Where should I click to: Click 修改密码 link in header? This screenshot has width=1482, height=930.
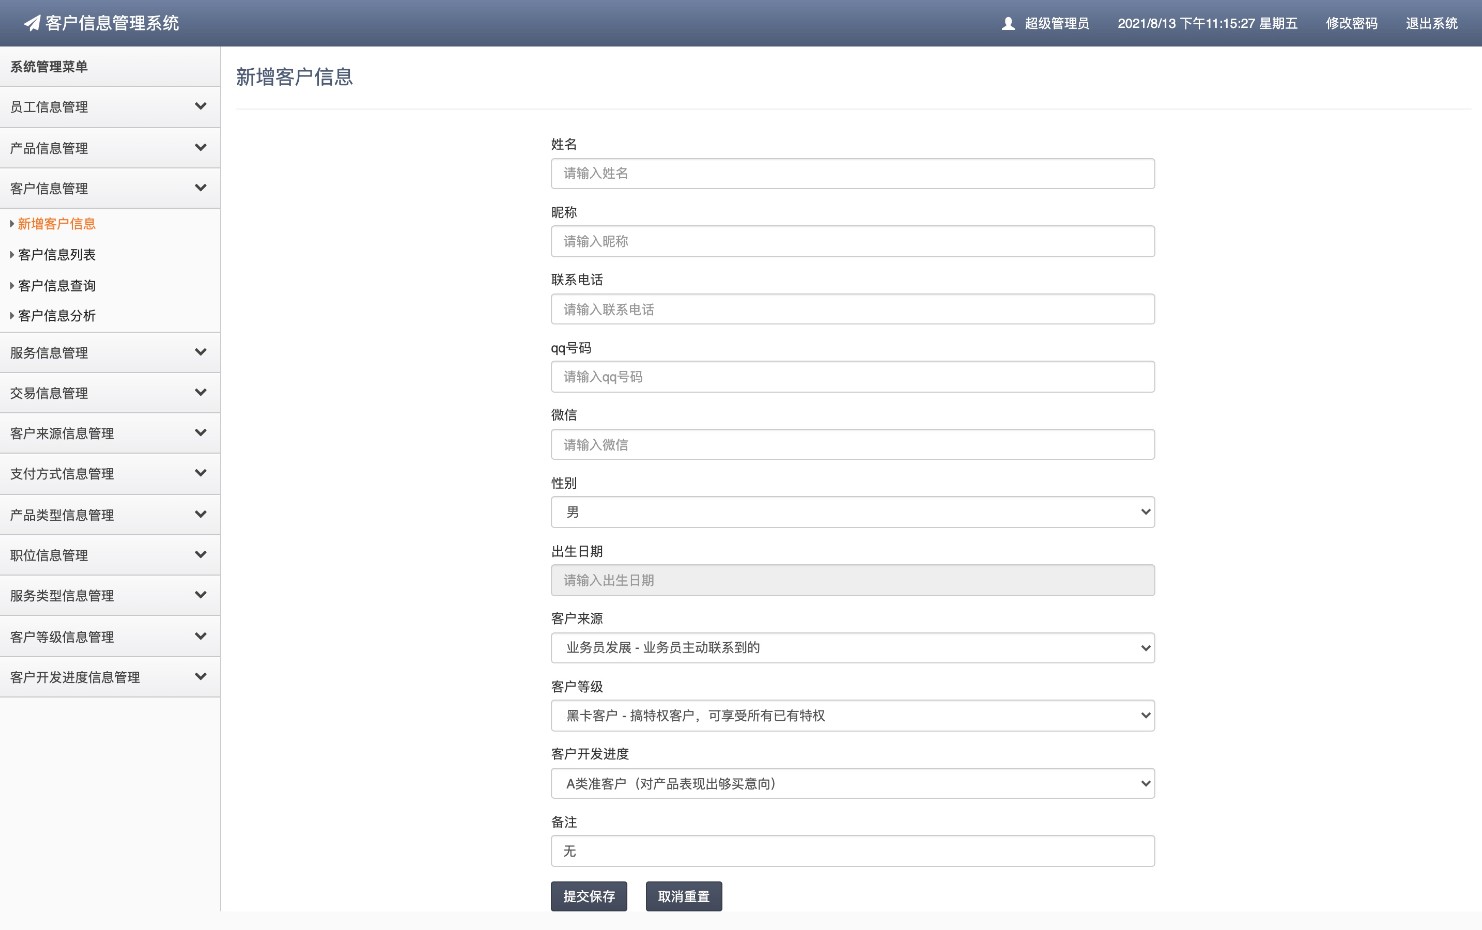point(1351,23)
